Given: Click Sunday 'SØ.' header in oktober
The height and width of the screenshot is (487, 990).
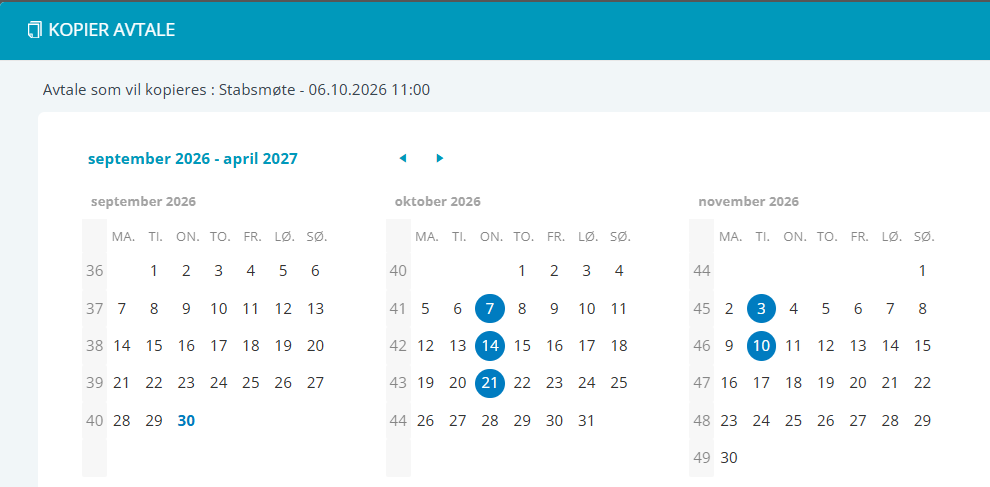Looking at the screenshot, I should tap(621, 237).
